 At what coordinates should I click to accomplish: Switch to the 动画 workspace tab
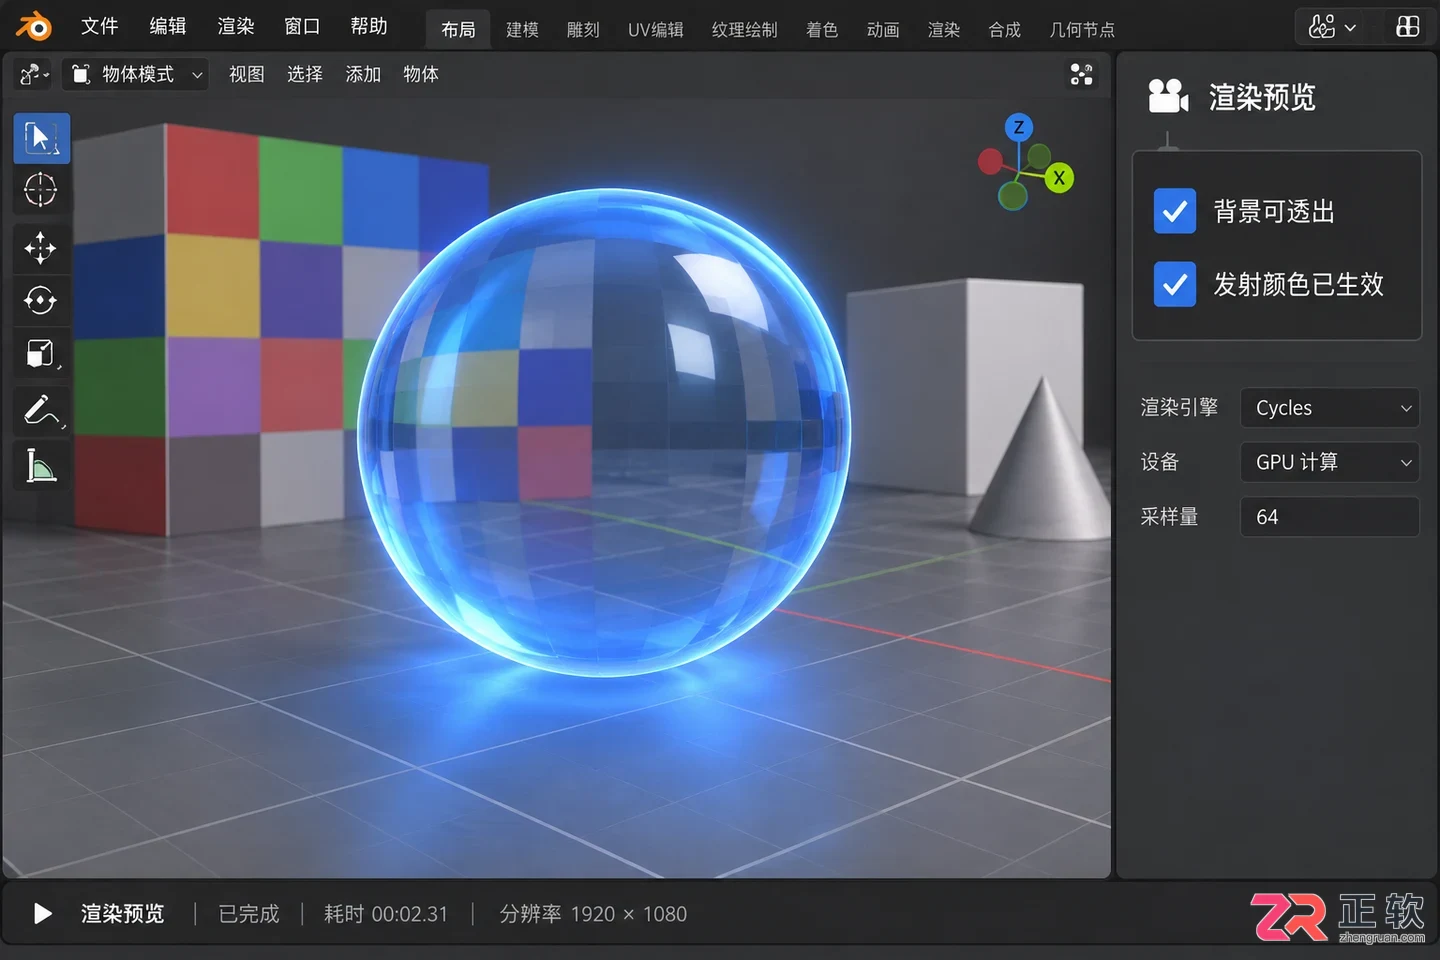pos(883,30)
